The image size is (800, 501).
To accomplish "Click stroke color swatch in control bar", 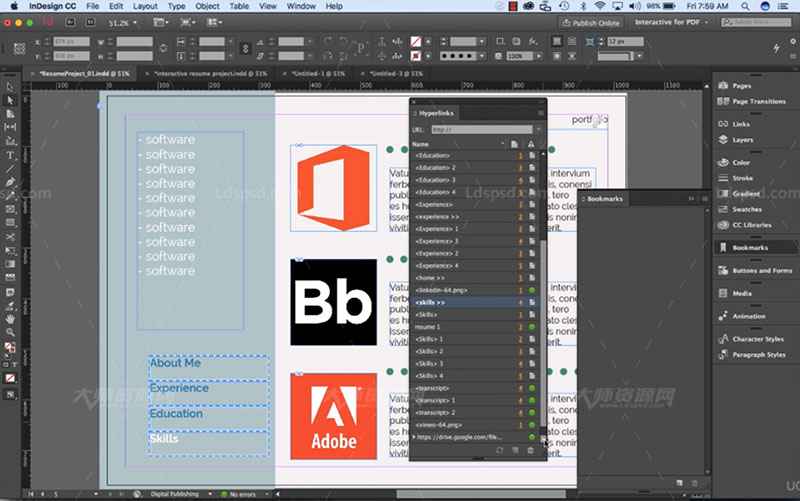I will 416,56.
